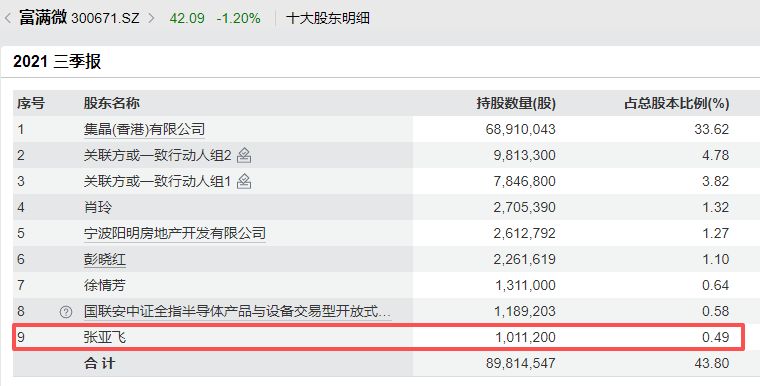
Task: Click ownership ratio 3.82
Action: click(715, 182)
